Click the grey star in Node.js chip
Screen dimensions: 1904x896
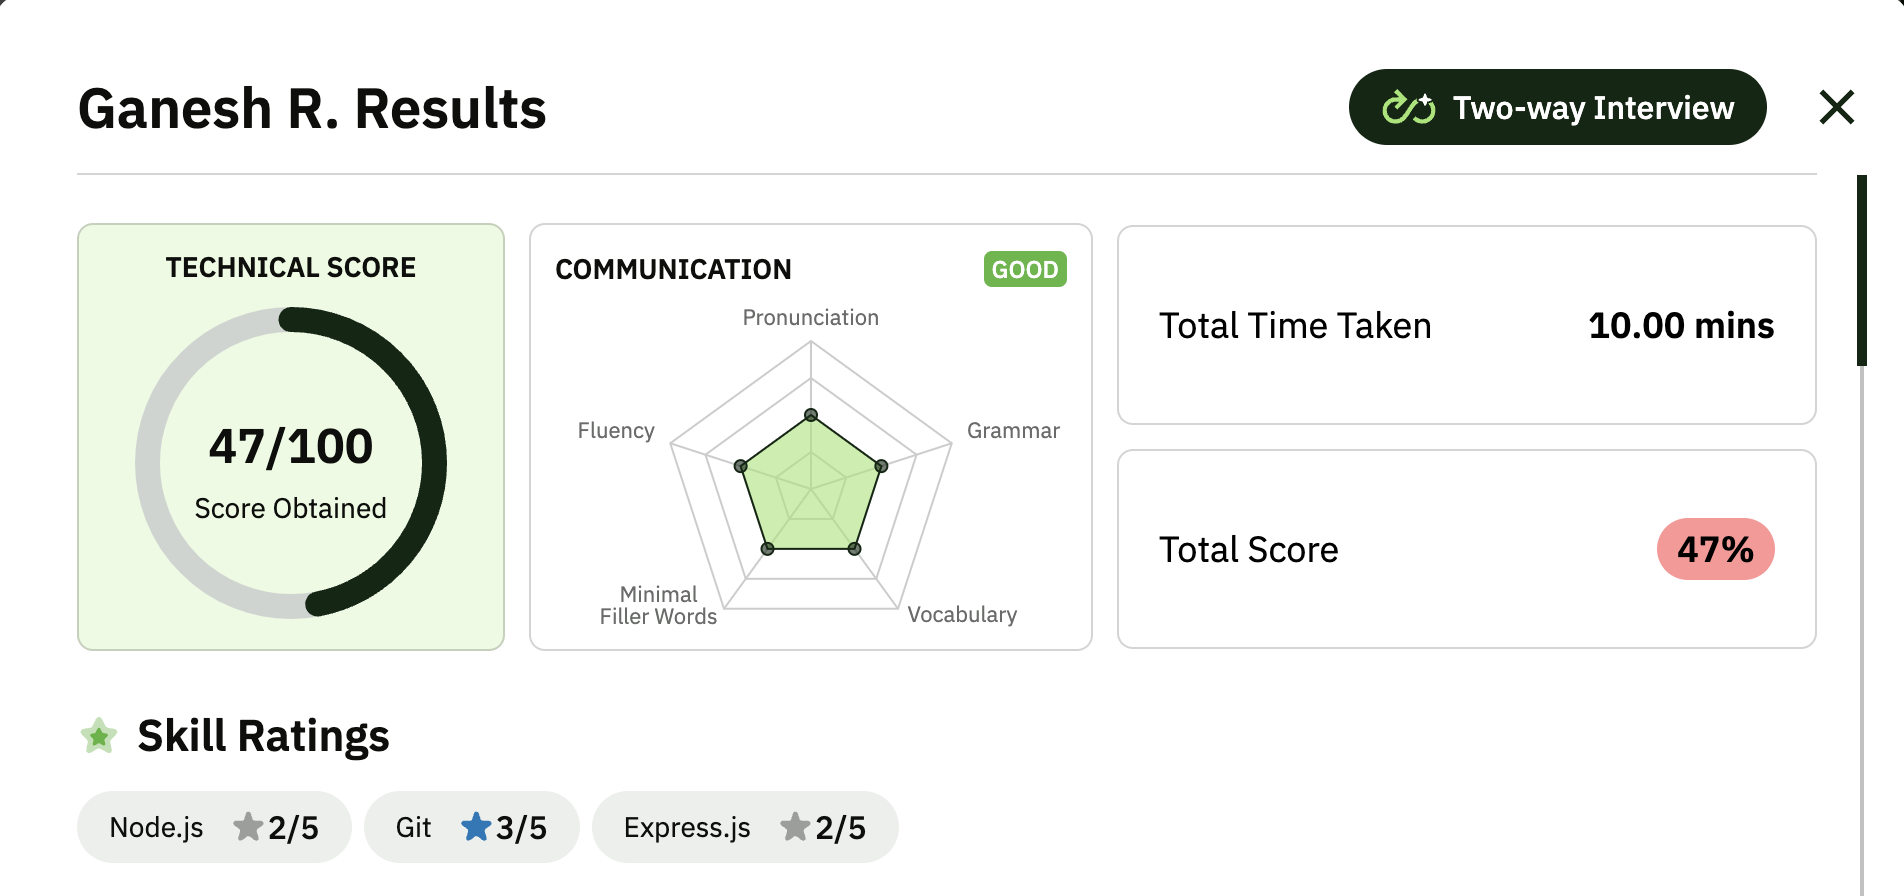click(248, 827)
